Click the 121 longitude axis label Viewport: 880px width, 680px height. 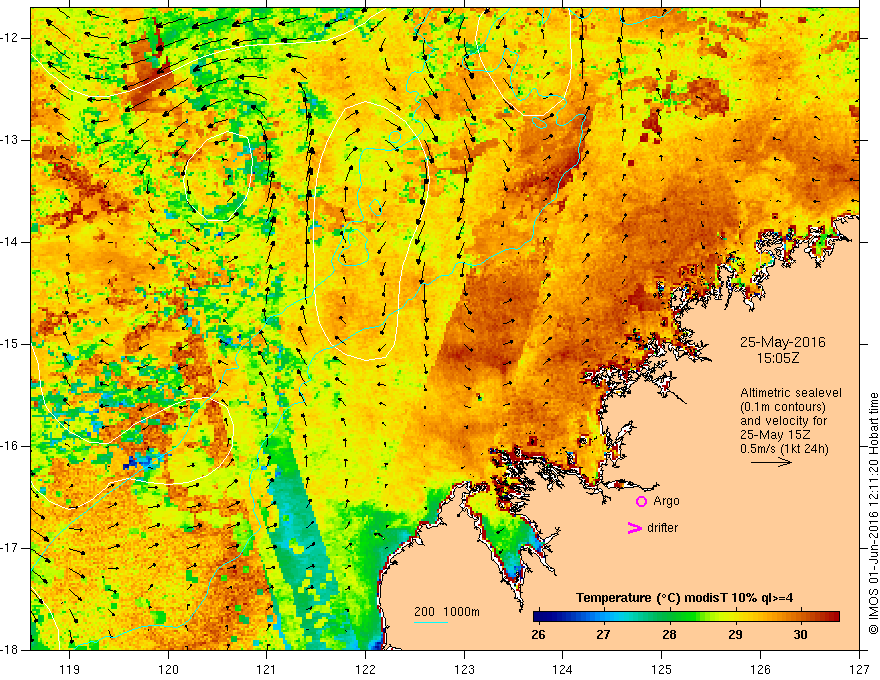point(267,669)
